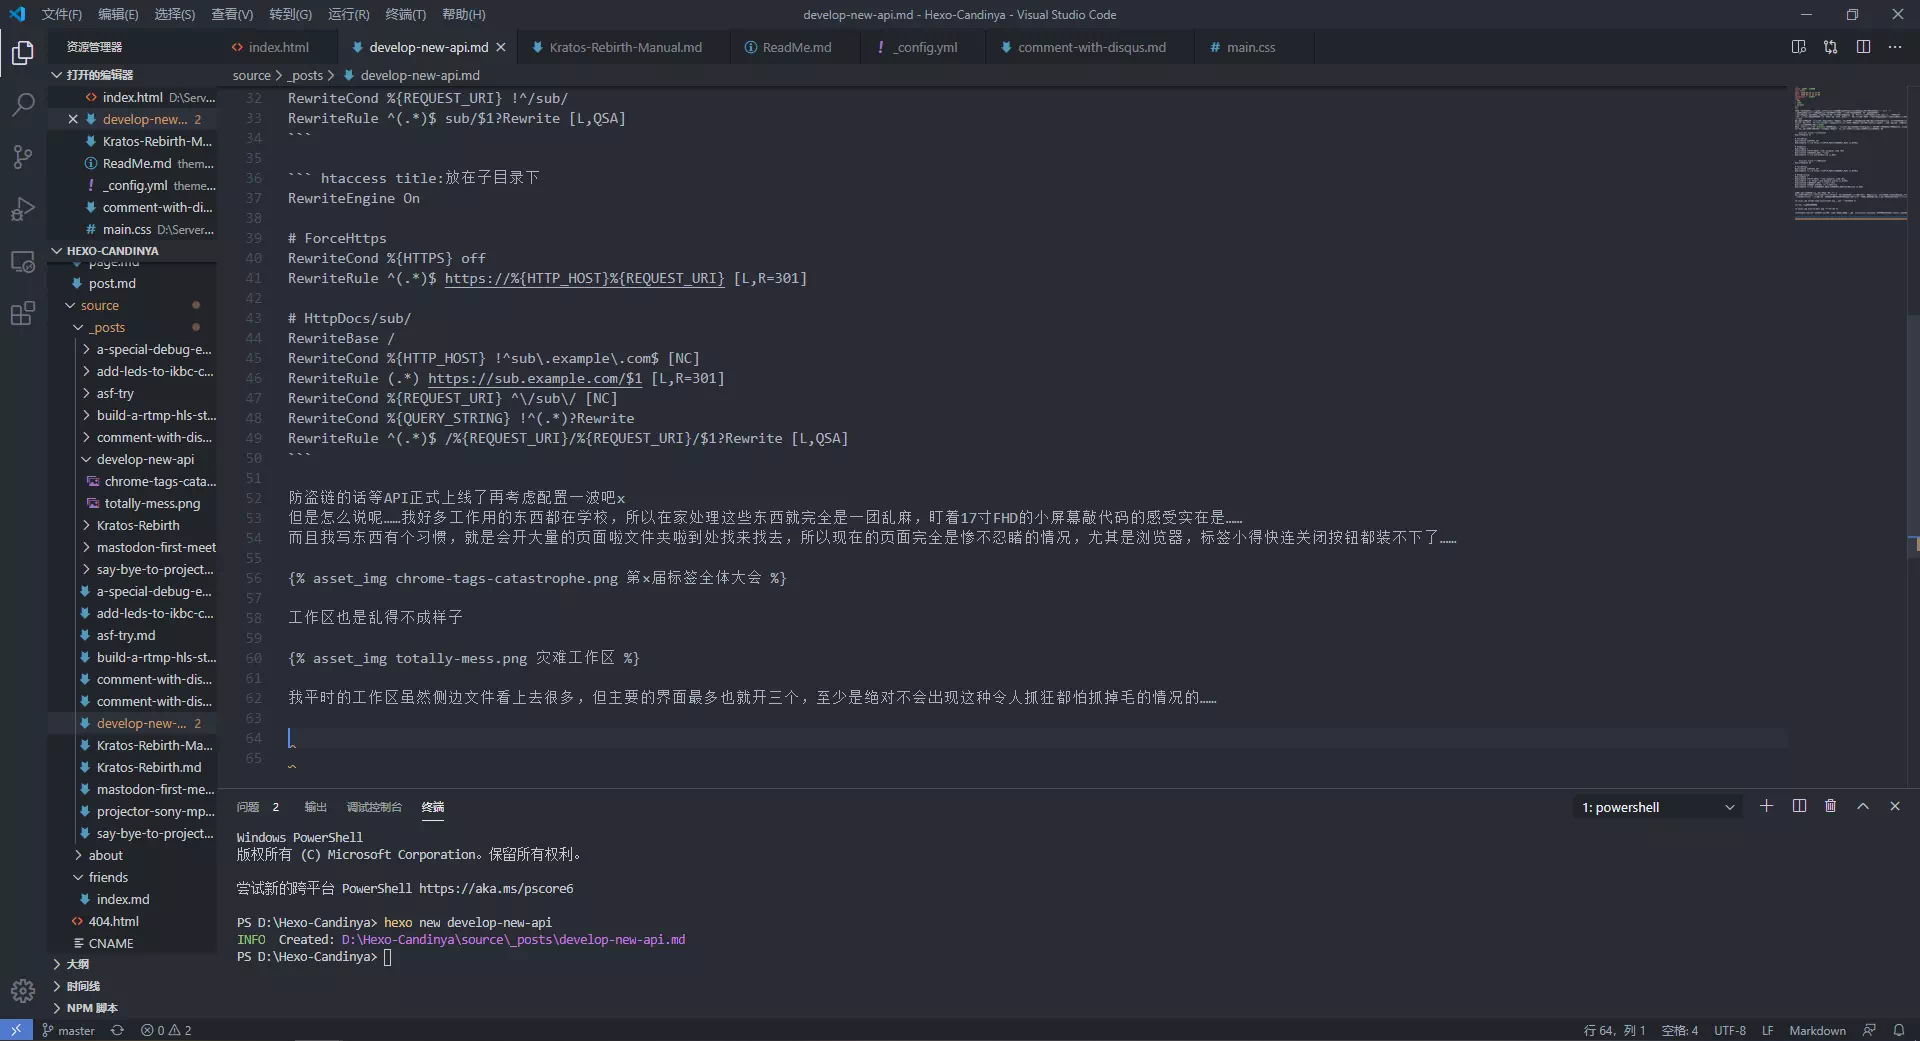Create a new terminal
This screenshot has width=1920, height=1041.
[1767, 806]
